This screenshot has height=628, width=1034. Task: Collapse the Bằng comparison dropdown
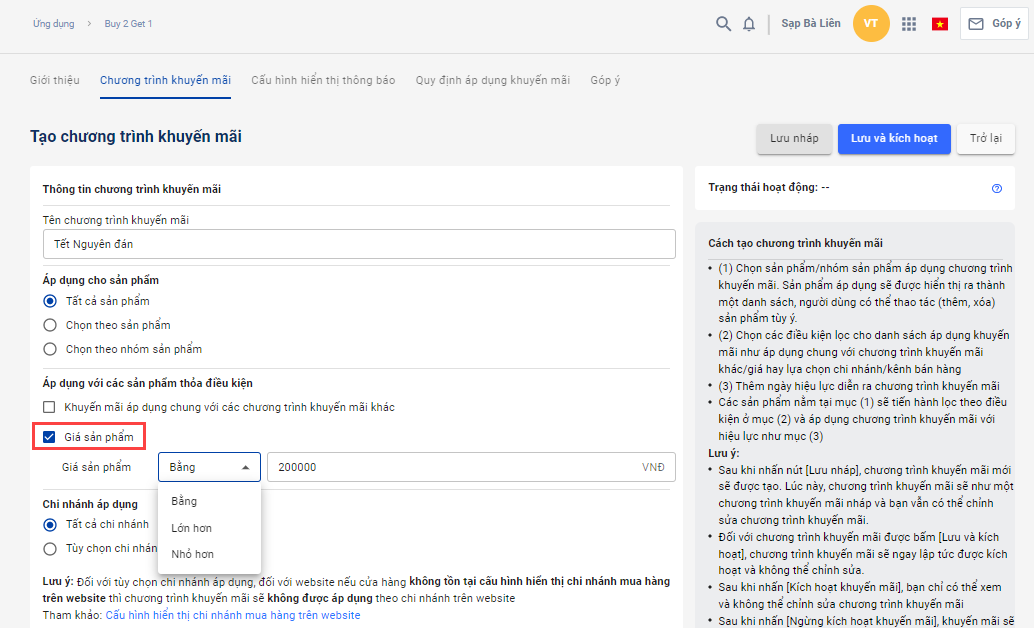coord(209,467)
